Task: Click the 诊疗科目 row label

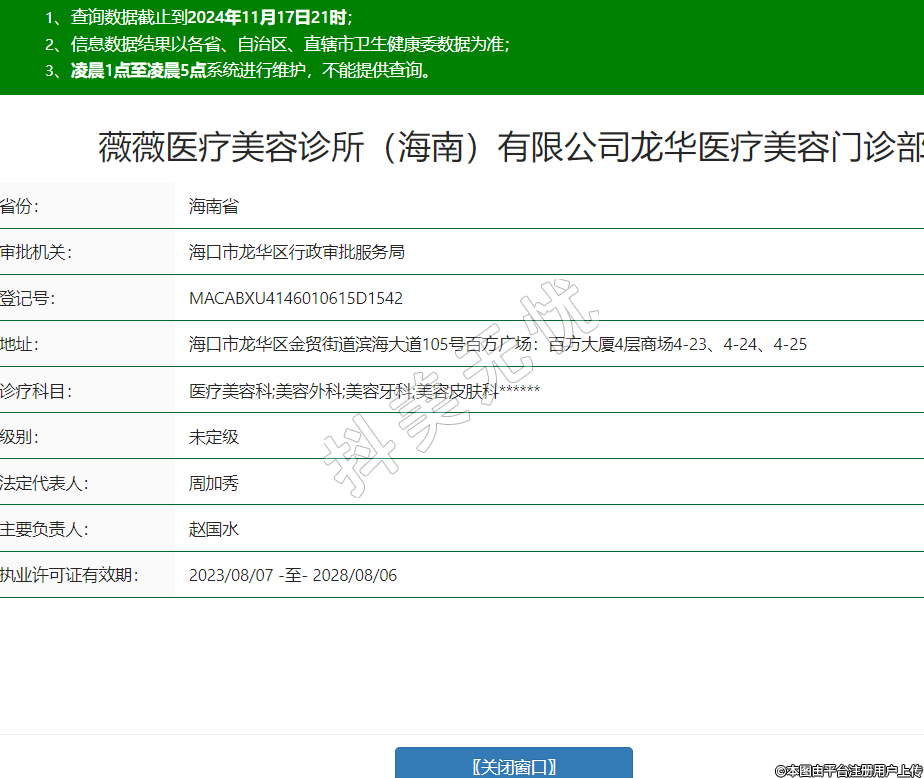Action: [36, 391]
